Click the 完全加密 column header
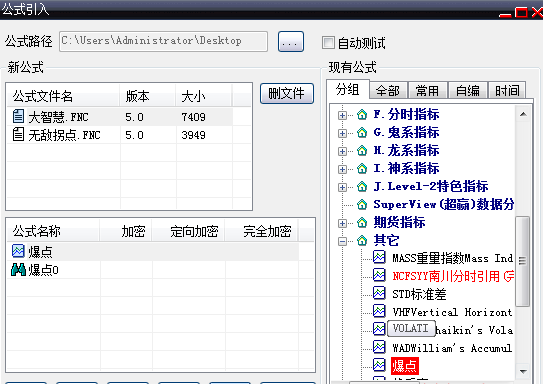 coord(262,231)
